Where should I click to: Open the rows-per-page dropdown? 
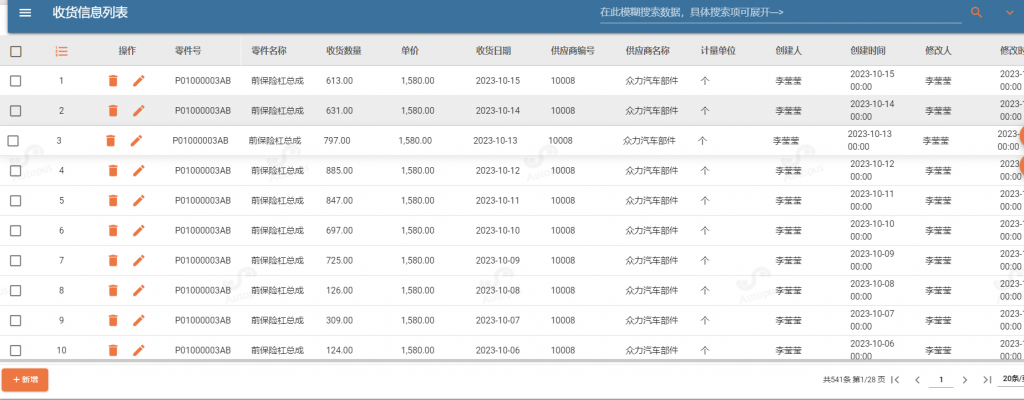coord(1012,379)
